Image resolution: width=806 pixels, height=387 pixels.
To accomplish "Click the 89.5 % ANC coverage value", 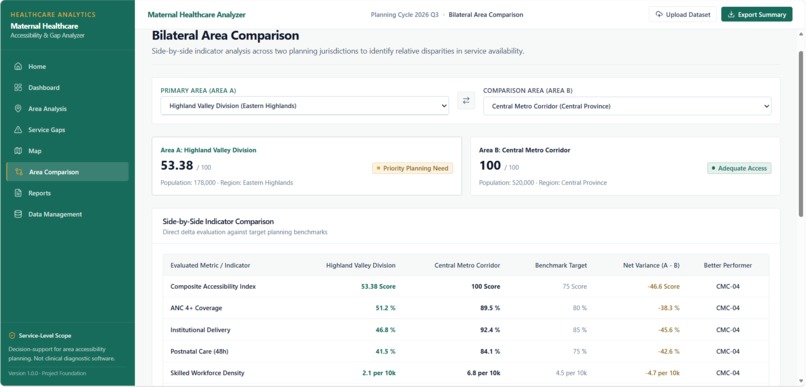I will 490,308.
